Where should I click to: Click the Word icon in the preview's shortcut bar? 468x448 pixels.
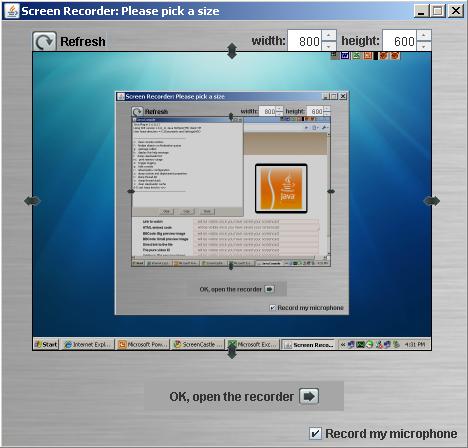pos(345,56)
